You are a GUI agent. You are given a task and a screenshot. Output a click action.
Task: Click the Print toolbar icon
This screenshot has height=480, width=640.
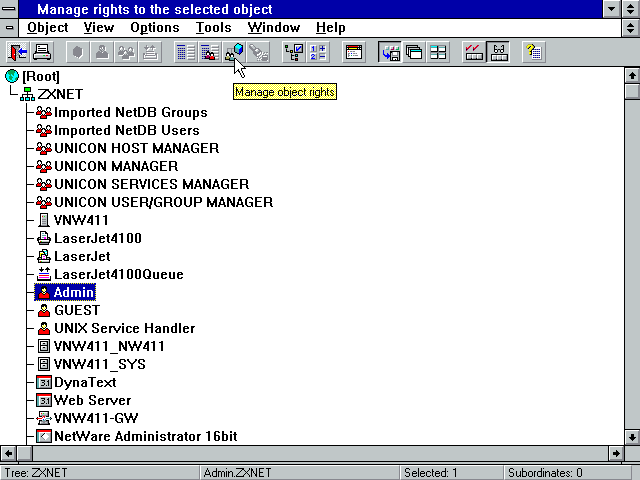point(42,52)
